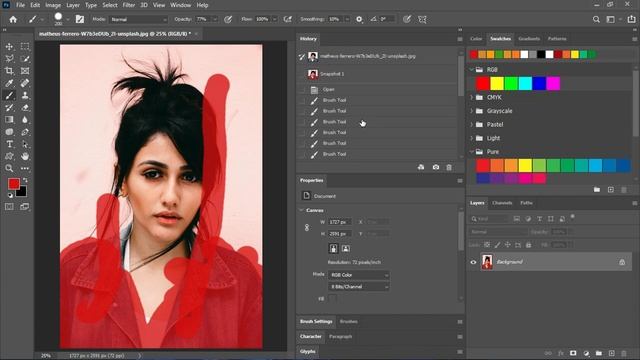Expand the Pastel swatch group
Viewport: 640px width, 360px height.
coord(472,124)
